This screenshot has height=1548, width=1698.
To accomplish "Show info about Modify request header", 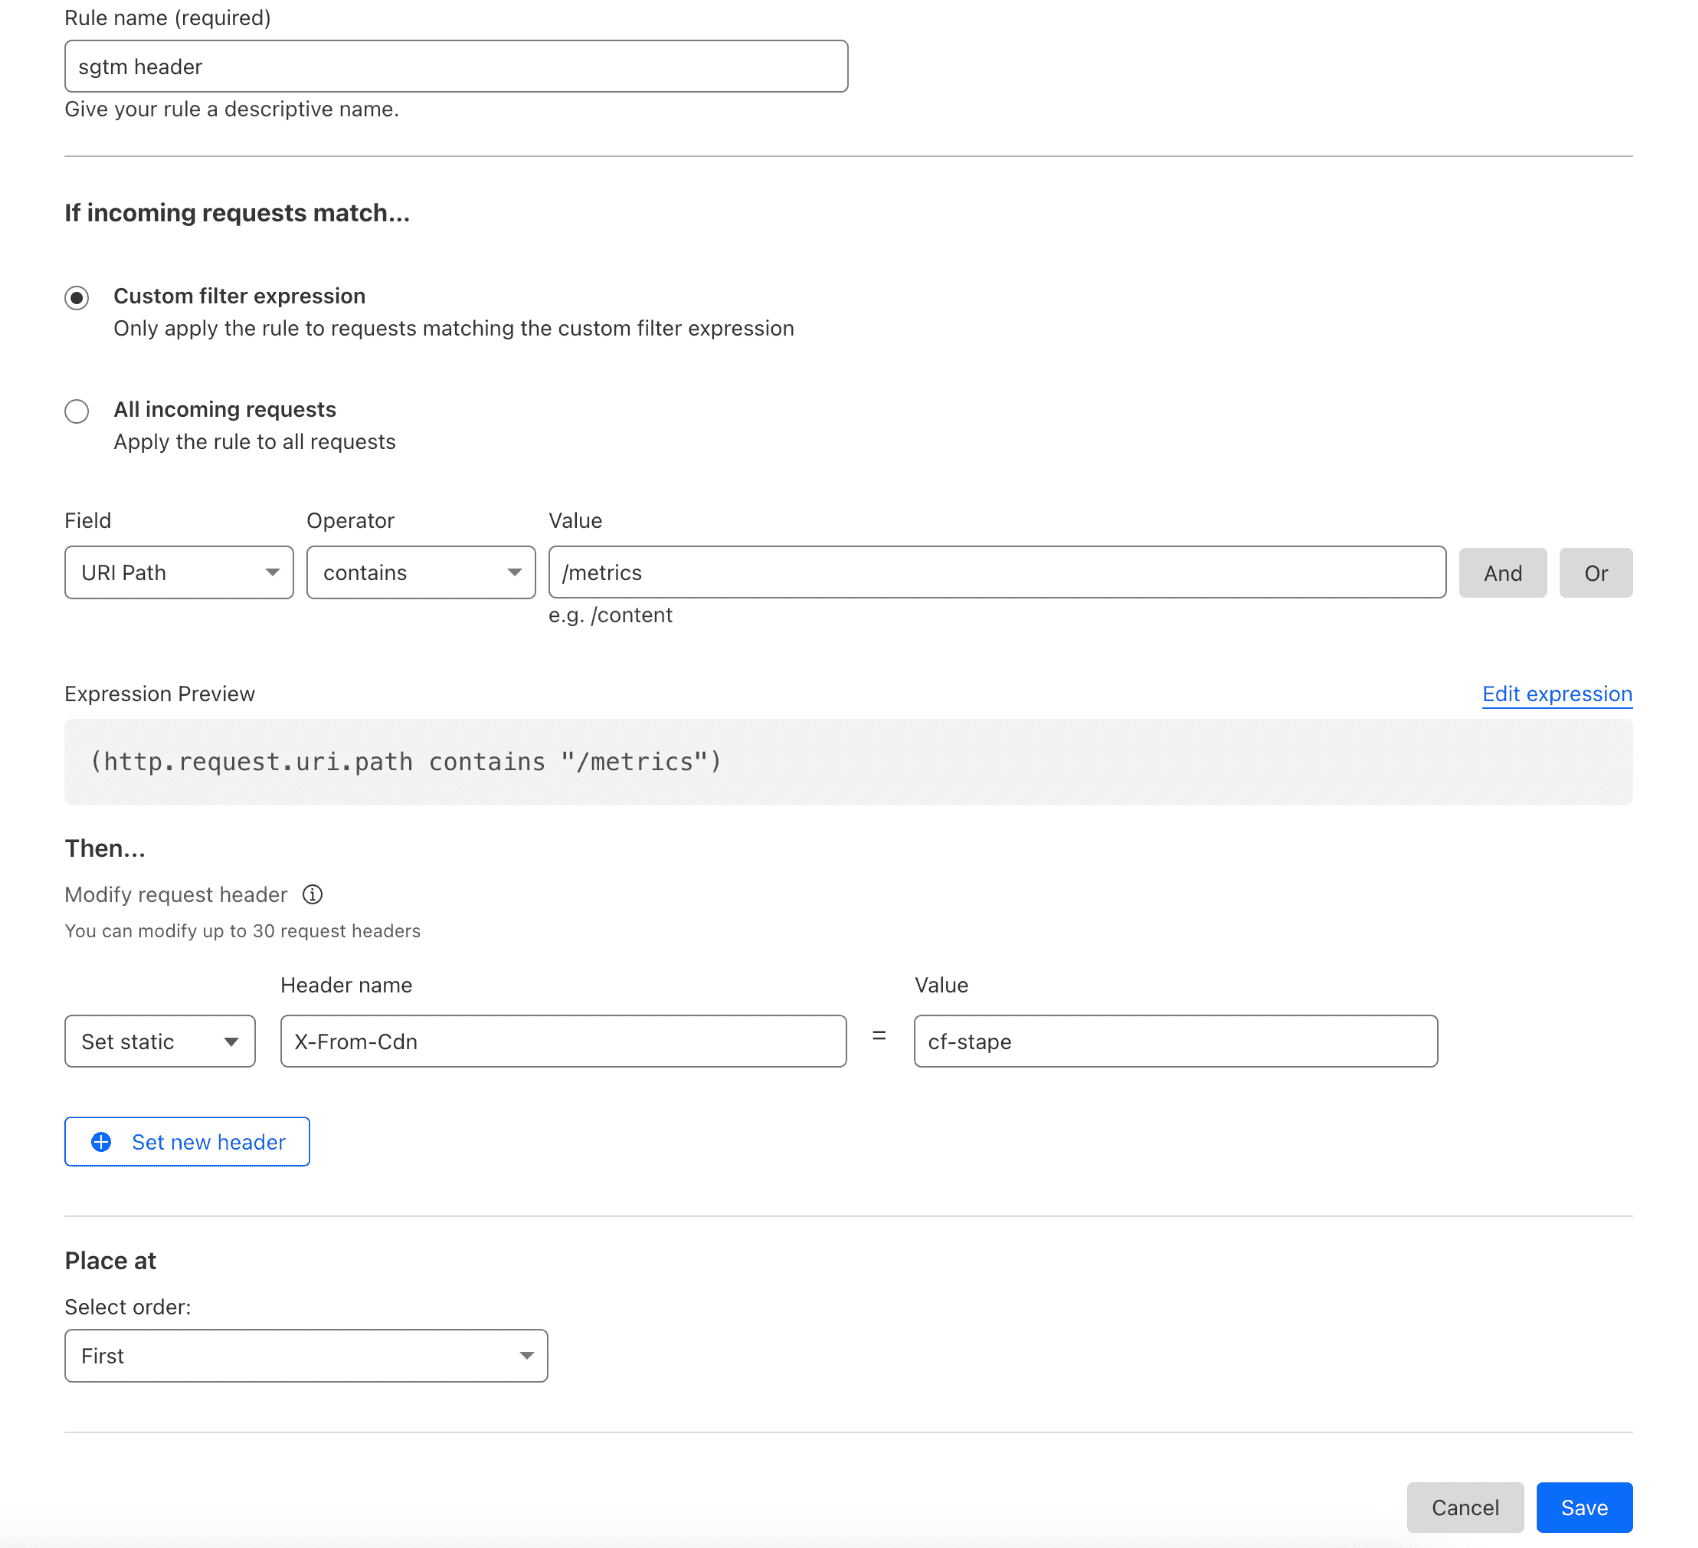I will 313,894.
